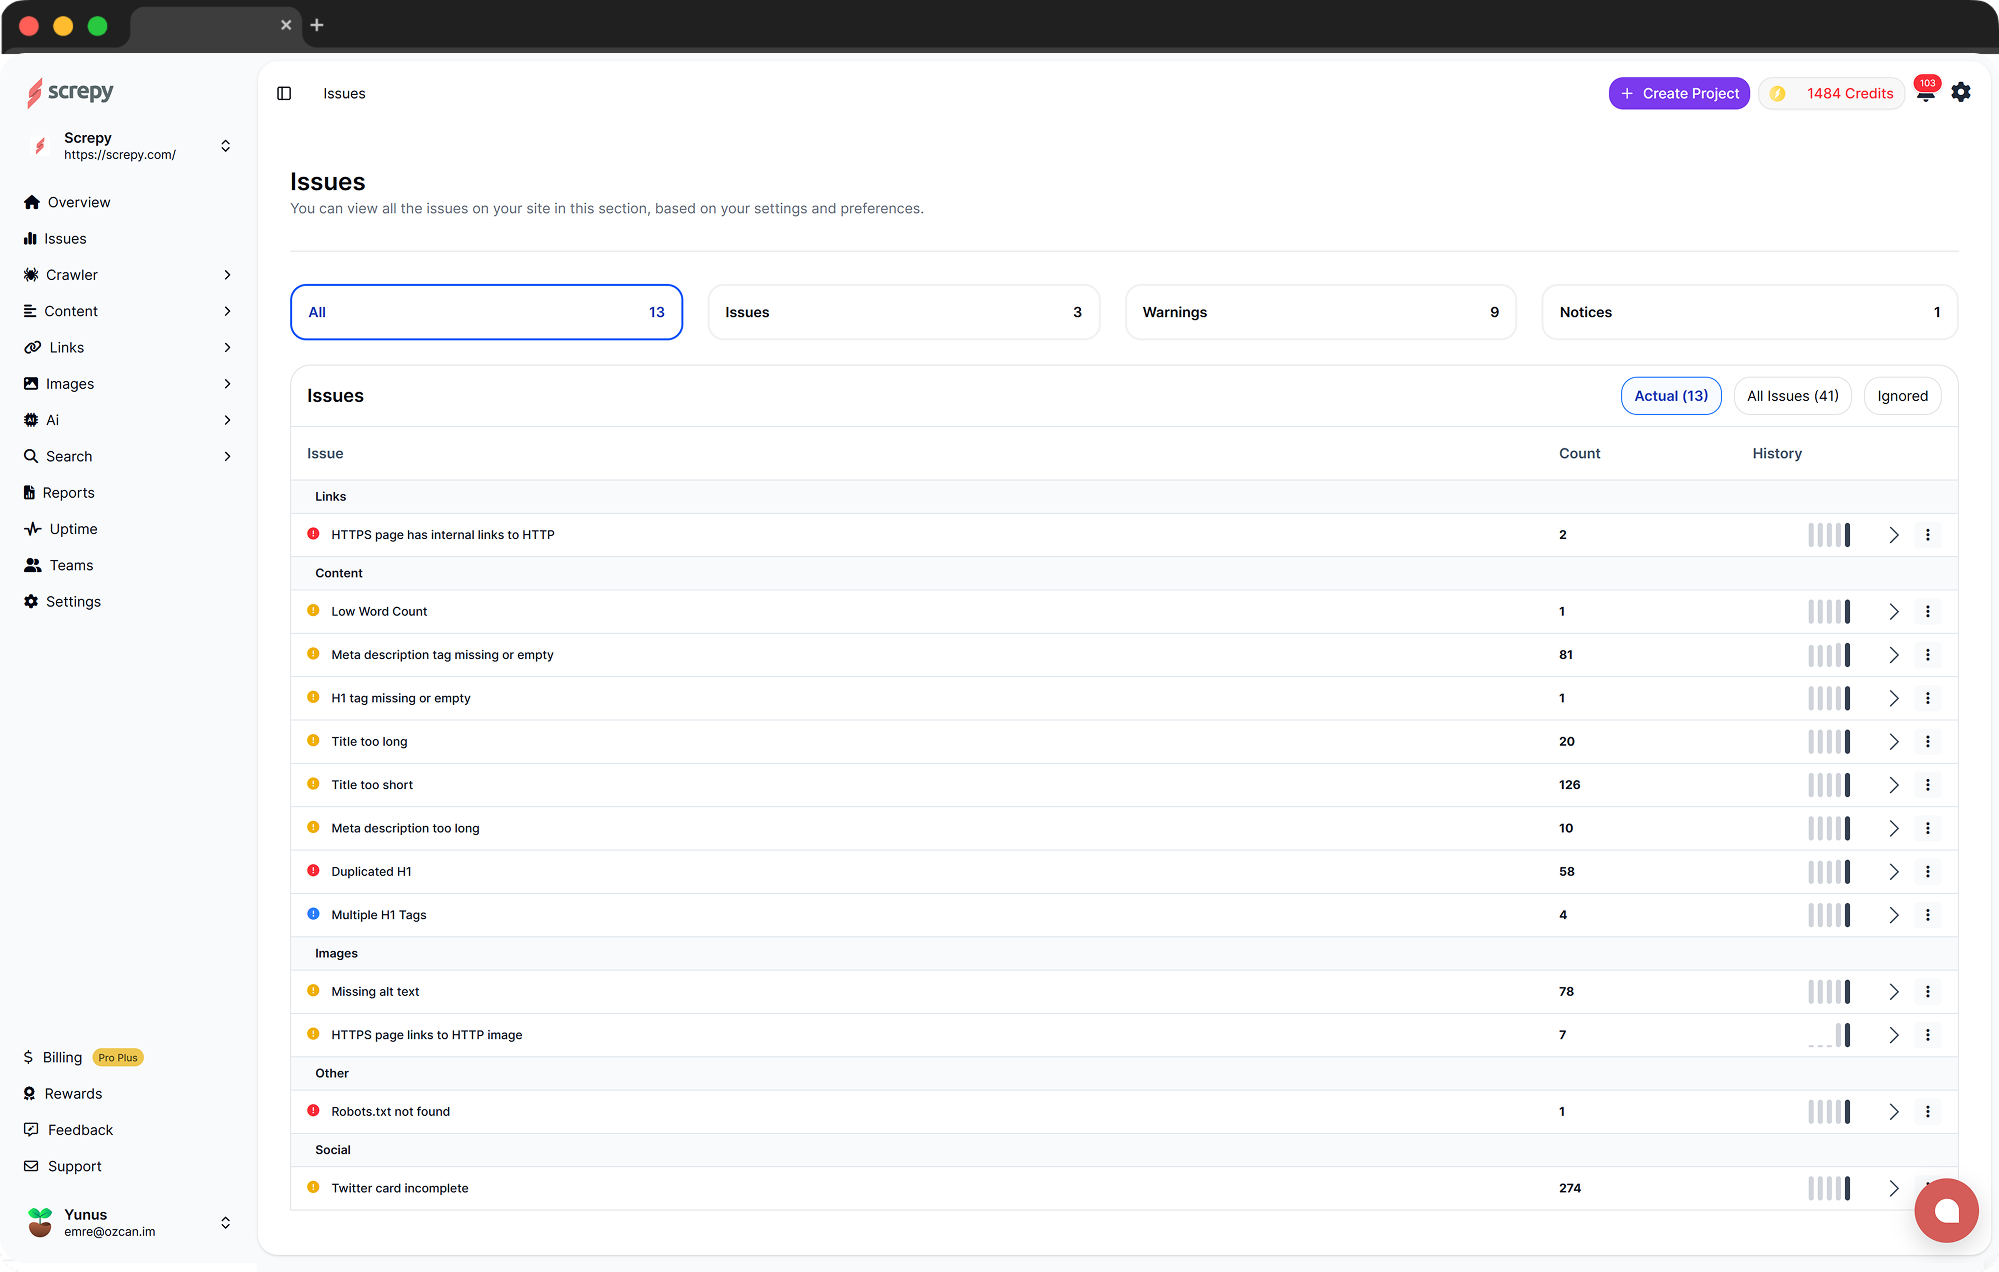The height and width of the screenshot is (1272, 1999).
Task: Click the Reports icon in sidebar
Action: tap(30, 493)
